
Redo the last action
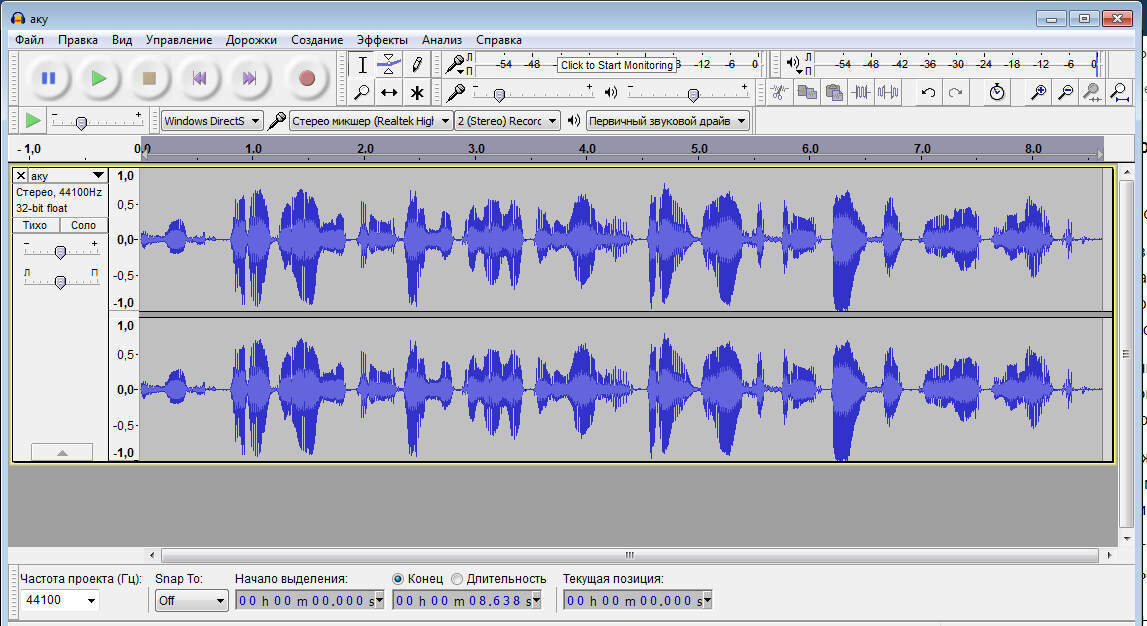pos(955,92)
